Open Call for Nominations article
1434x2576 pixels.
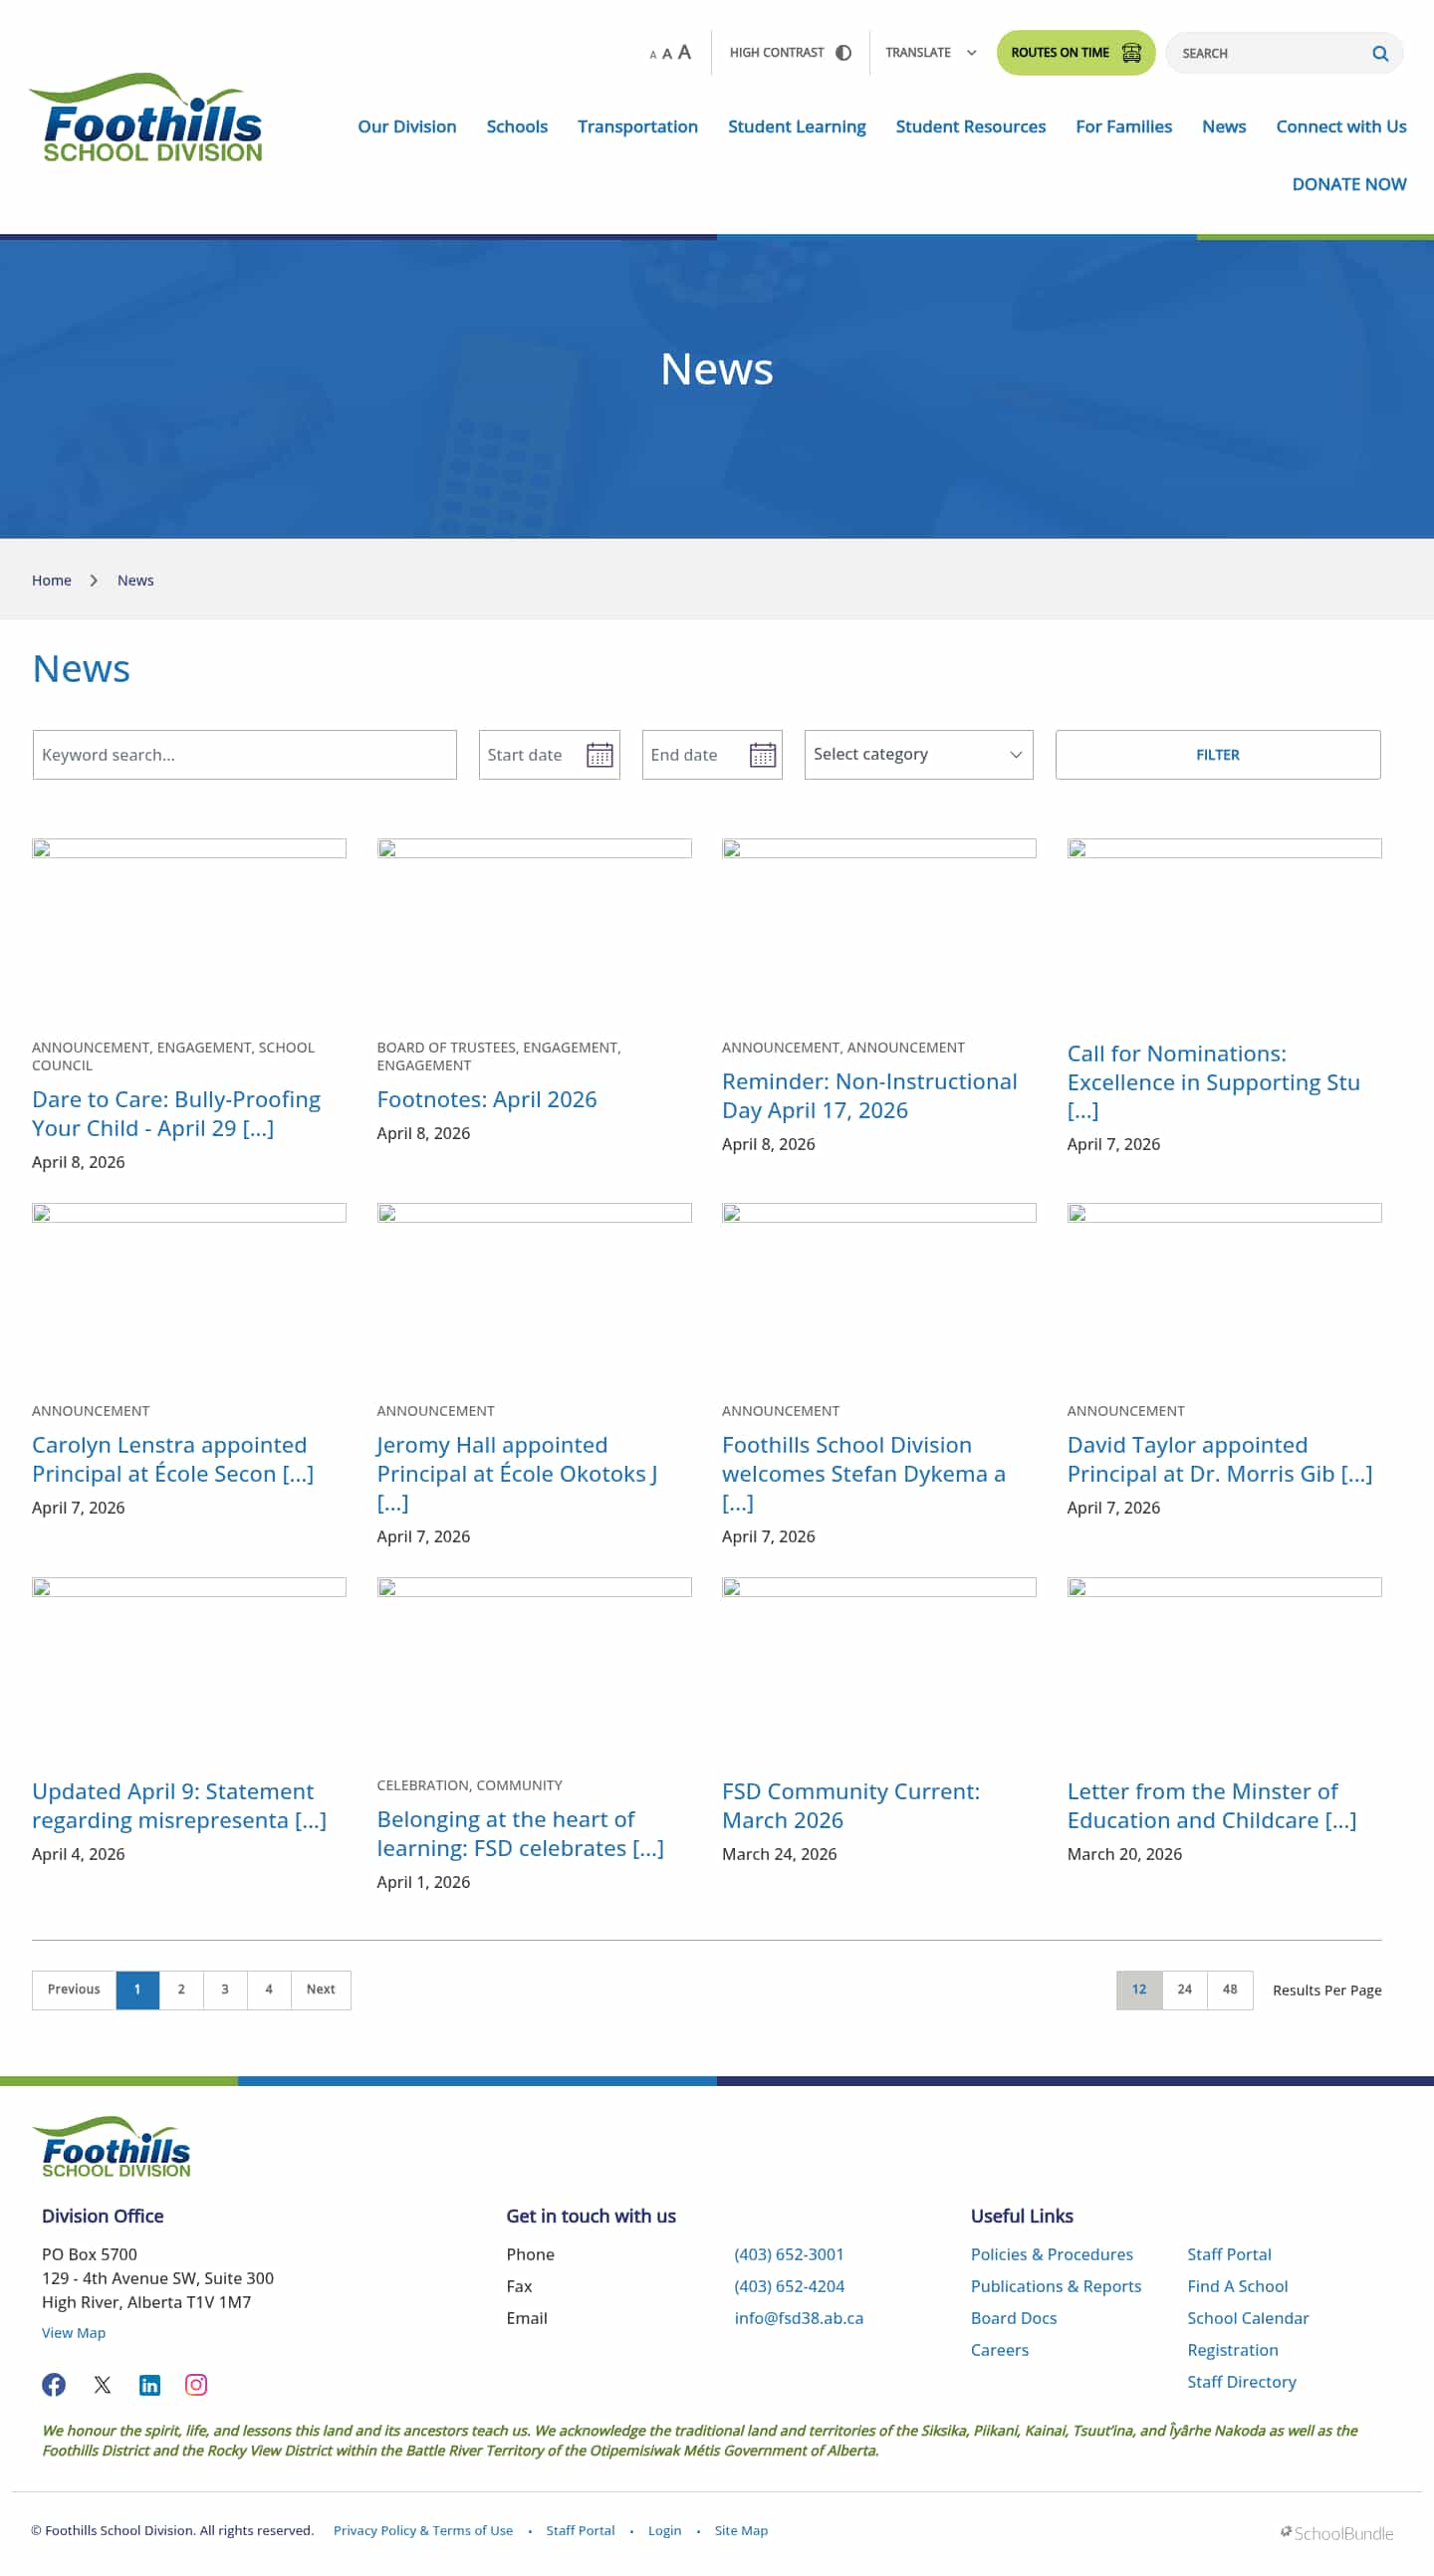[x=1213, y=1081]
